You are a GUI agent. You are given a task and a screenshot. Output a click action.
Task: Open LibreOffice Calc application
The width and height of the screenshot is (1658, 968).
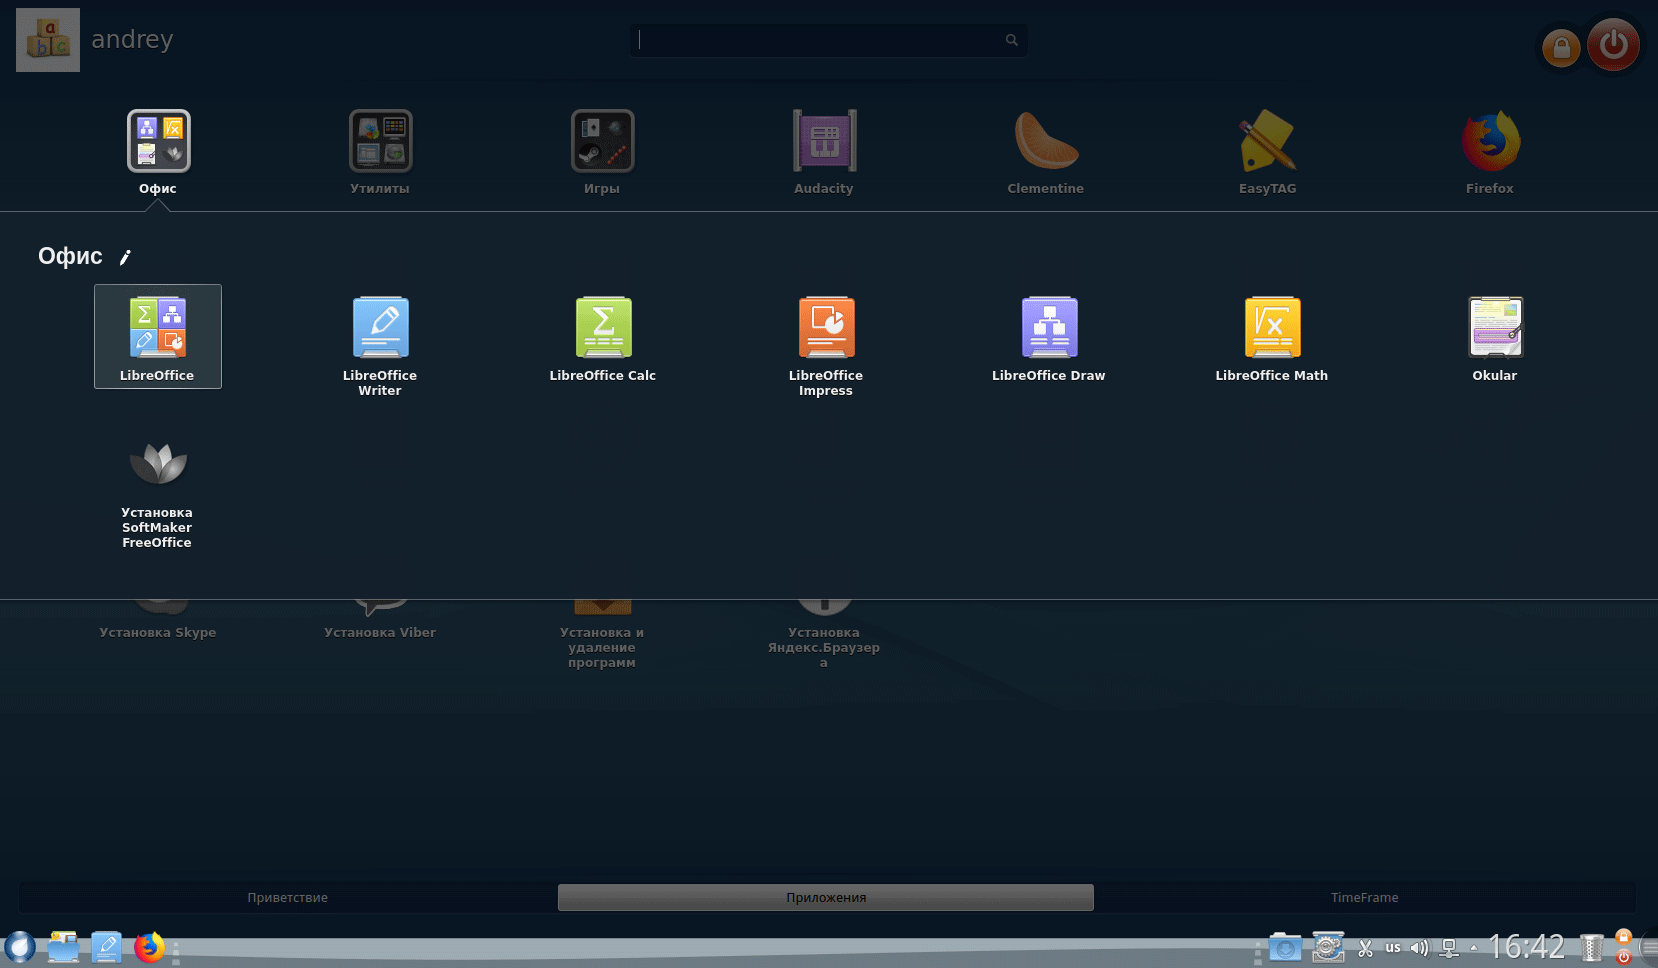click(x=603, y=328)
